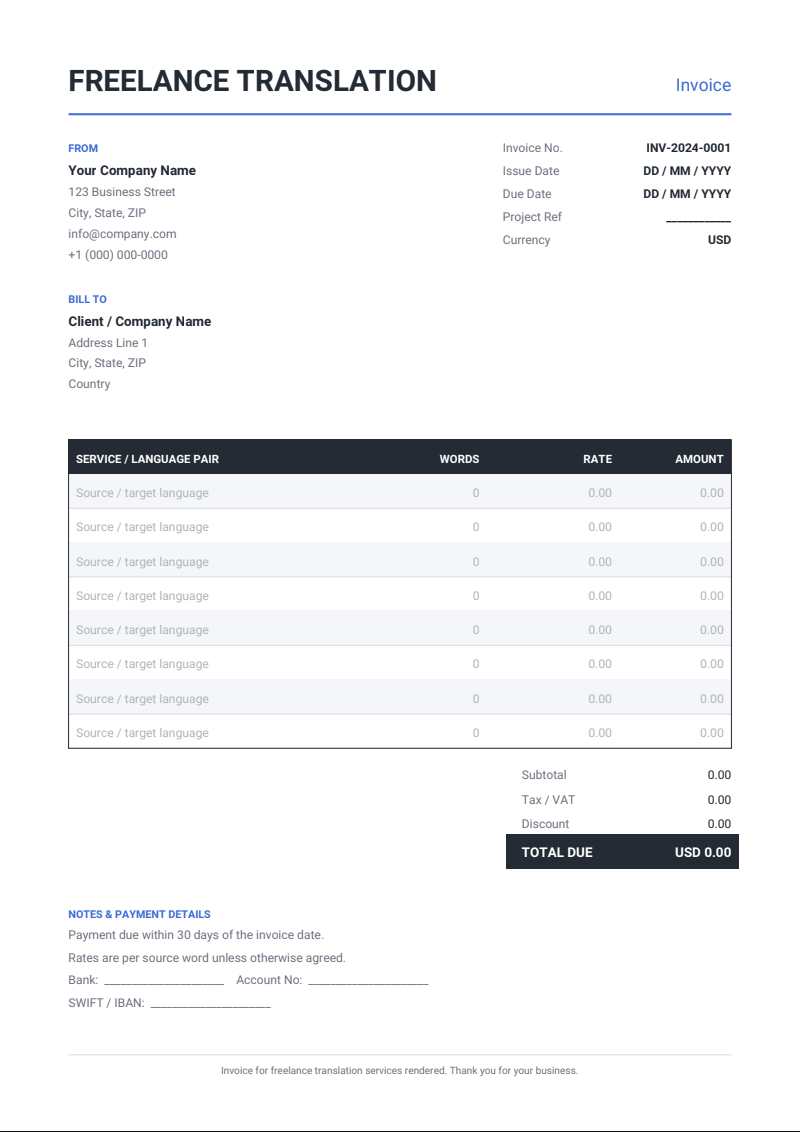
Task: Click the Subtotal amount value
Action: click(719, 775)
